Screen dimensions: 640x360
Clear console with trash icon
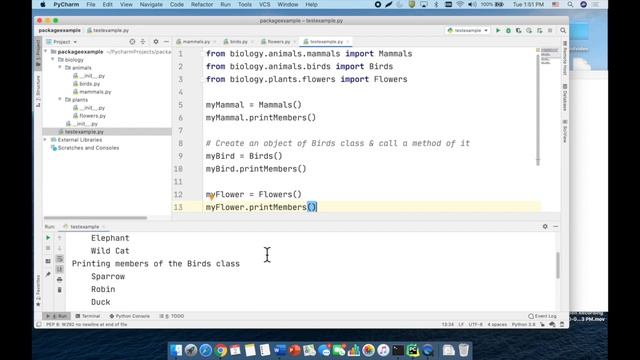pyautogui.click(x=60, y=290)
